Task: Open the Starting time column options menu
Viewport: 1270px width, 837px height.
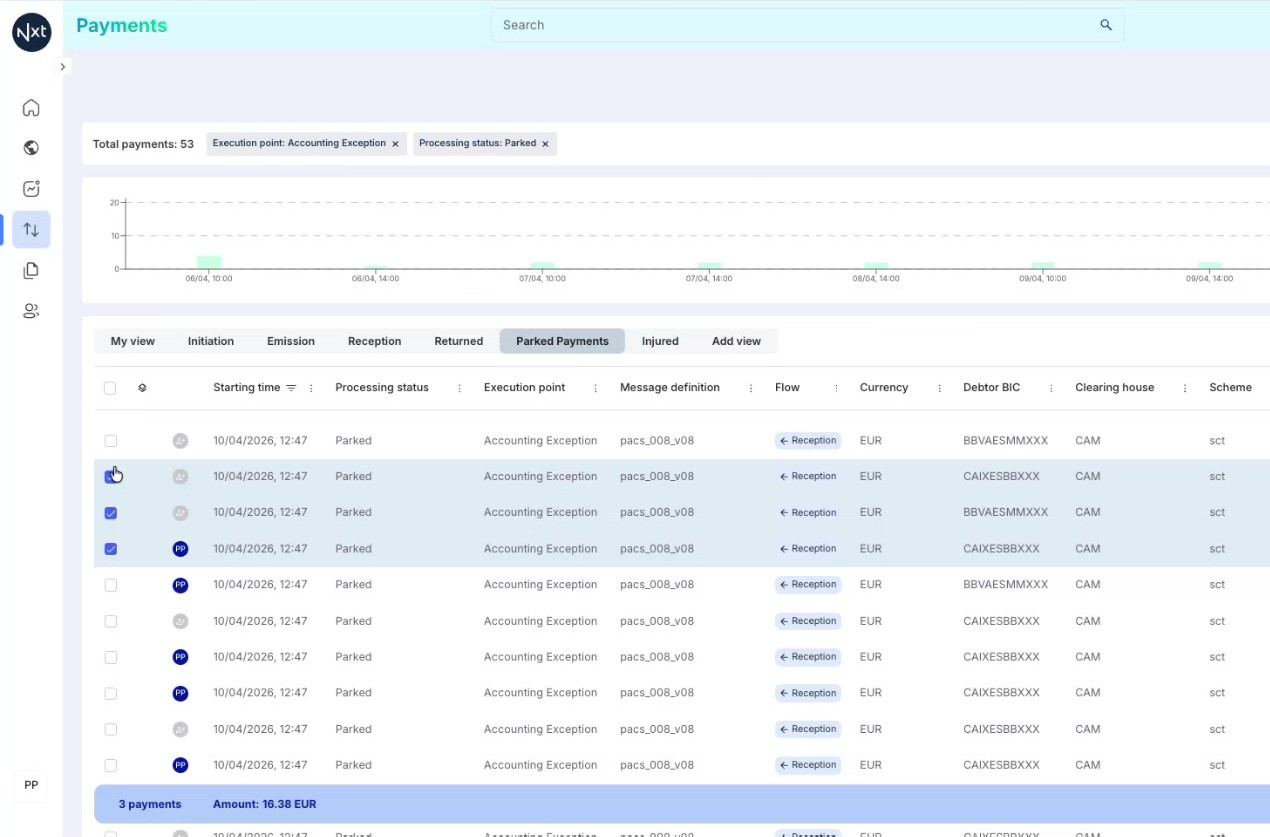Action: click(x=311, y=388)
